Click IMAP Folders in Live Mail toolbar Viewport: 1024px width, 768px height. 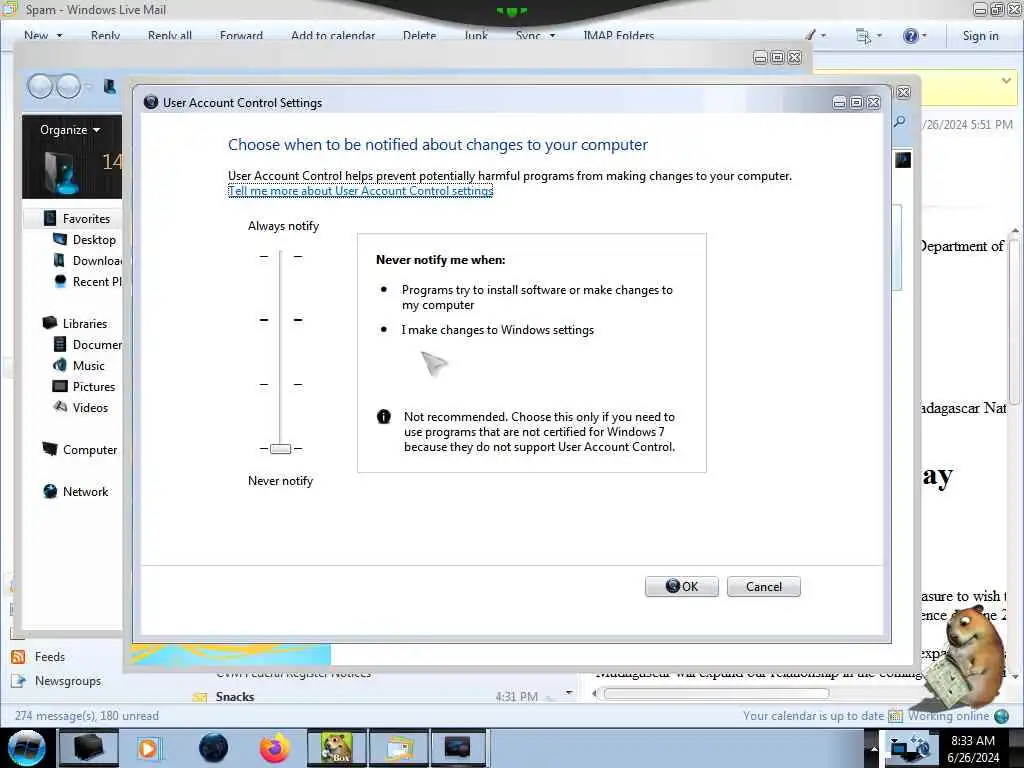pyautogui.click(x=618, y=35)
